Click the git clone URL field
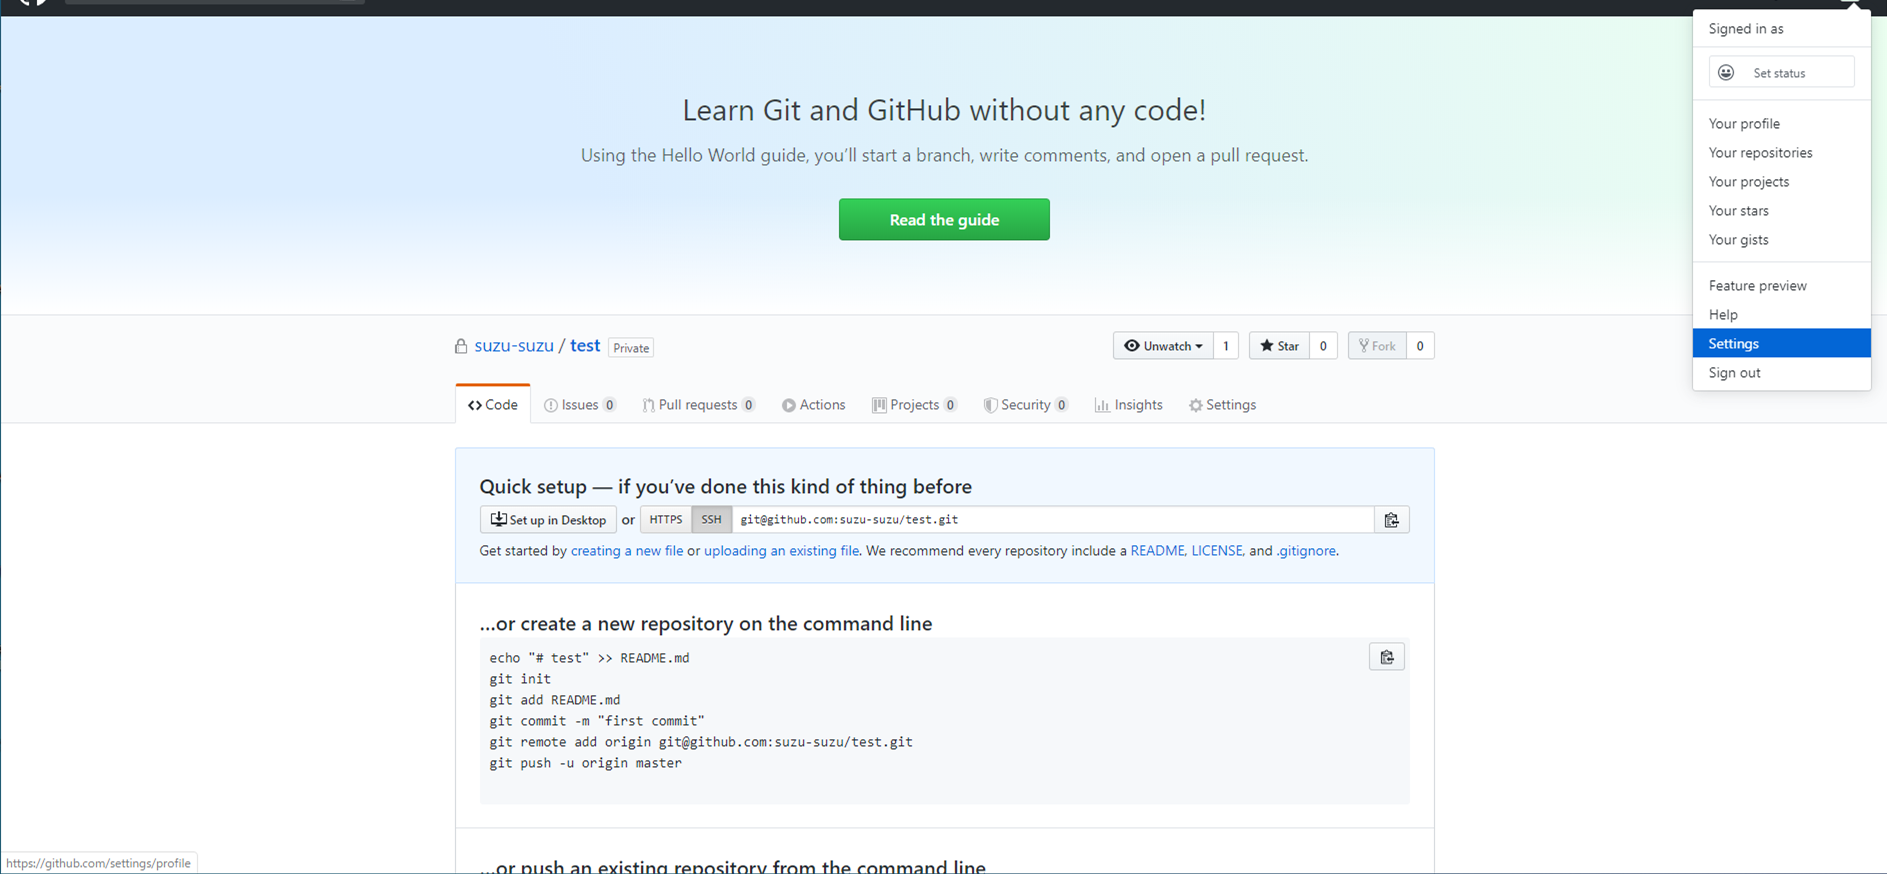Viewport: 1887px width, 874px height. pos(1053,520)
